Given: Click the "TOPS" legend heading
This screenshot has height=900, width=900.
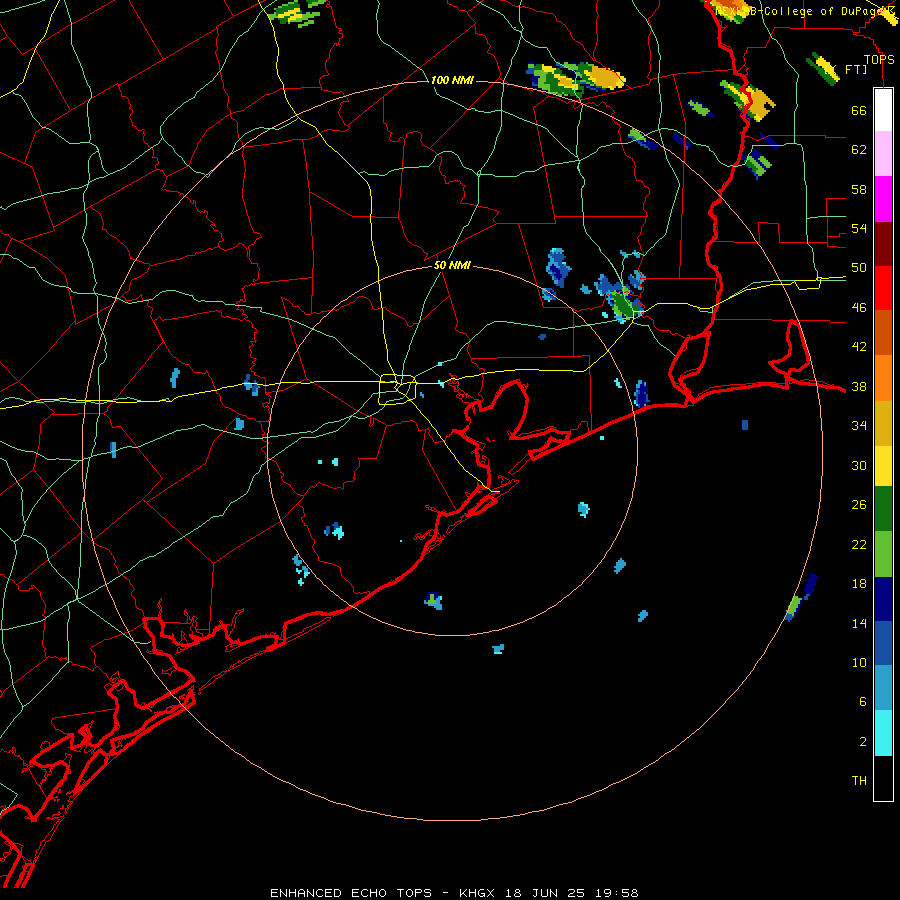Looking at the screenshot, I should (879, 59).
